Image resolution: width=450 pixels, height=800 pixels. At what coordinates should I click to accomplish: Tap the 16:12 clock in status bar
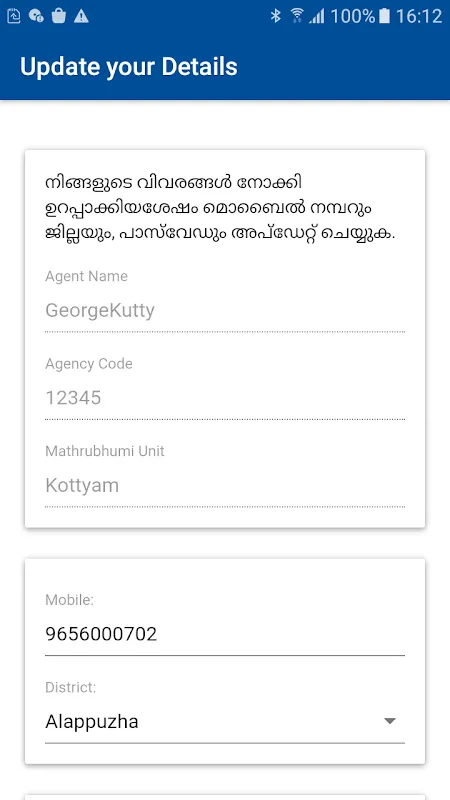pos(419,16)
